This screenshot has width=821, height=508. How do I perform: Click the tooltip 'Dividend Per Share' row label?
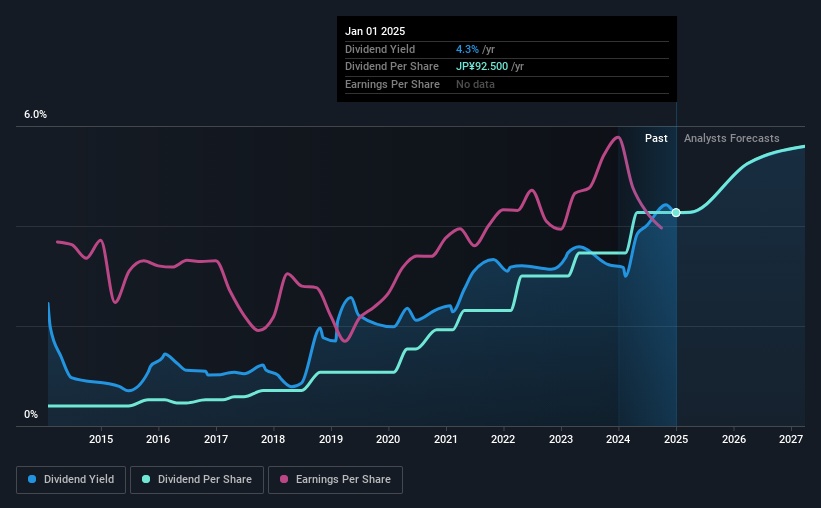[x=392, y=67]
